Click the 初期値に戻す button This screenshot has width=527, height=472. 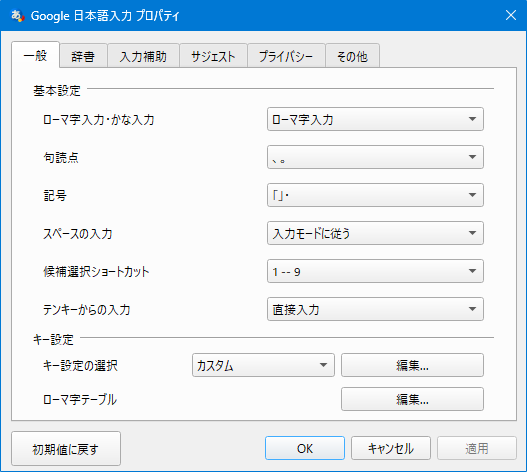tap(66, 448)
